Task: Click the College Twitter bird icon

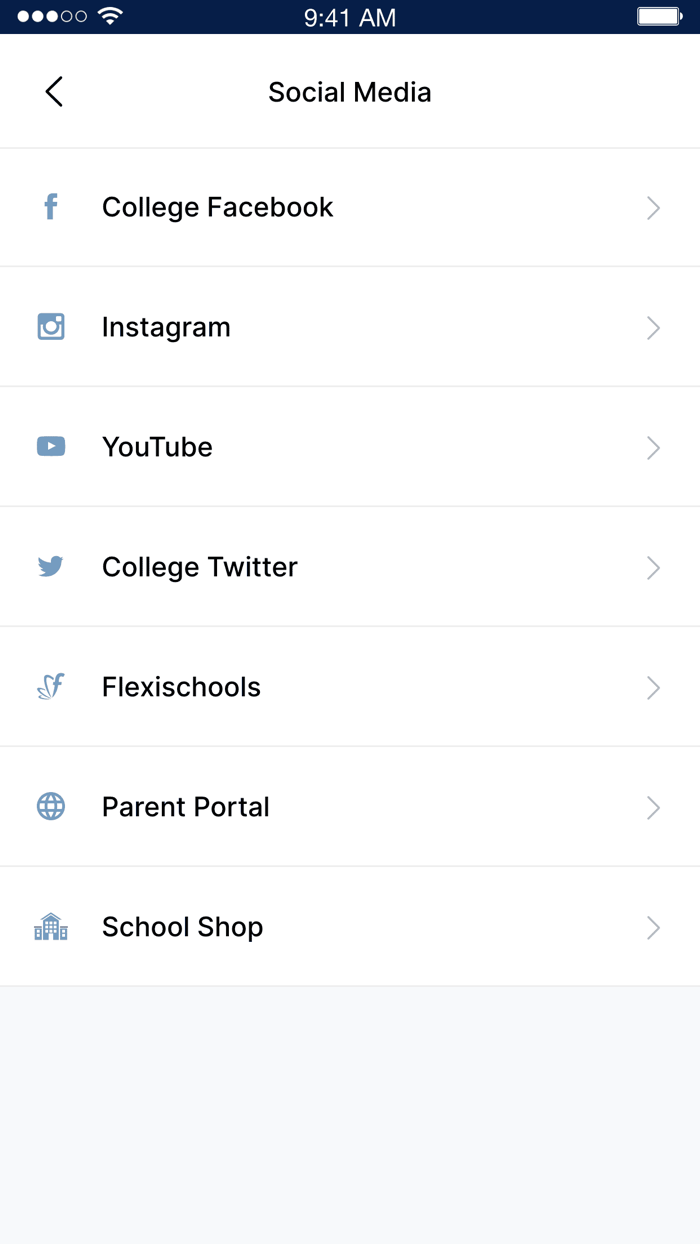Action: pyautogui.click(x=50, y=567)
